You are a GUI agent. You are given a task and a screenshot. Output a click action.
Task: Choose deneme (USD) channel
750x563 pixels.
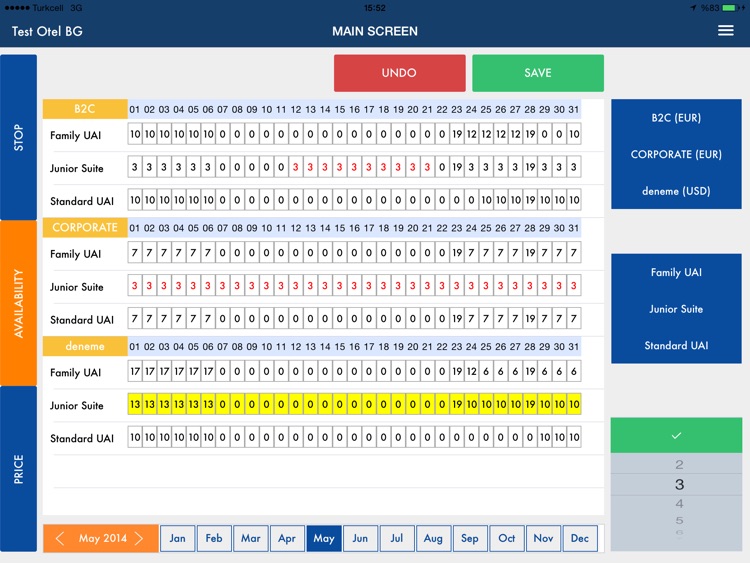676,191
